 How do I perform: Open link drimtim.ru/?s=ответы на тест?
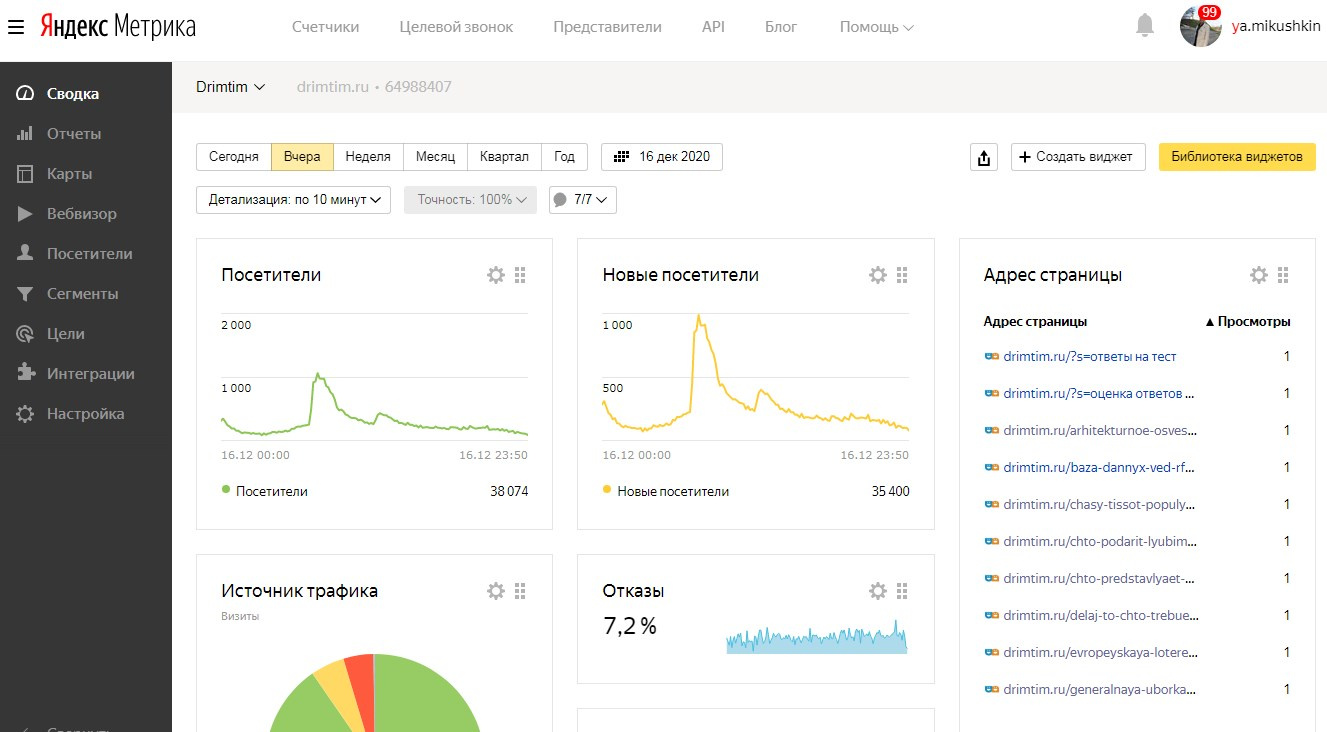(1090, 356)
